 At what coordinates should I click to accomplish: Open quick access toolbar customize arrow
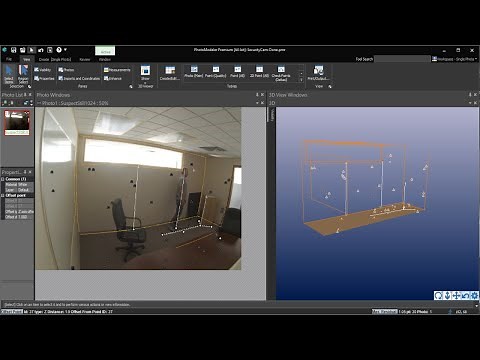[x=65, y=50]
